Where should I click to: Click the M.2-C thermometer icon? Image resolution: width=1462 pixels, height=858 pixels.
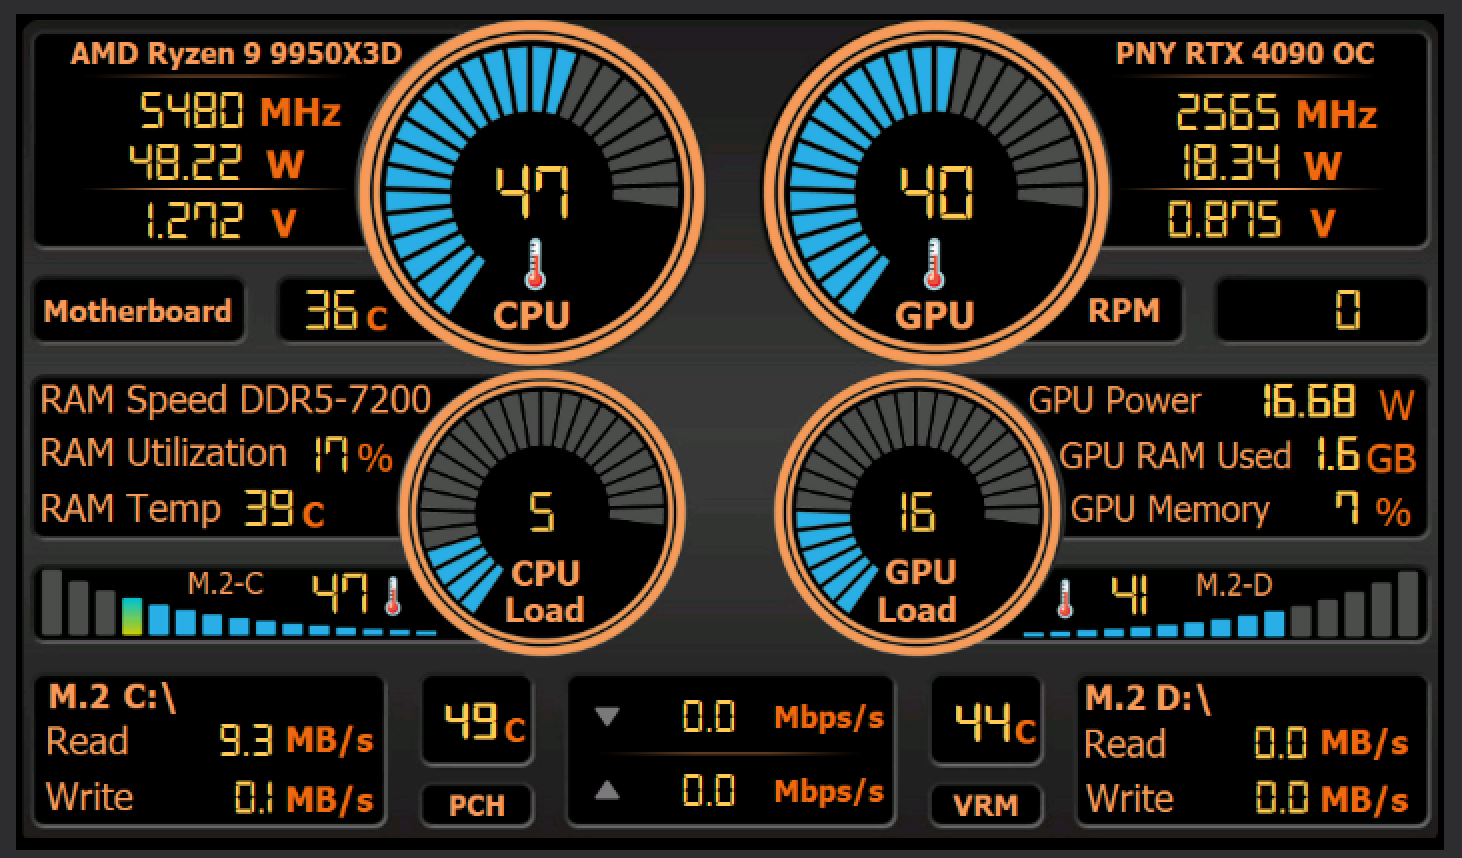[392, 596]
